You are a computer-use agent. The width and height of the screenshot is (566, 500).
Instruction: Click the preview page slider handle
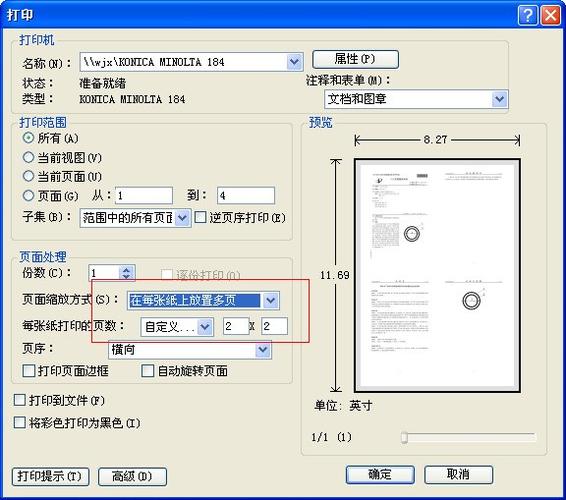404,437
